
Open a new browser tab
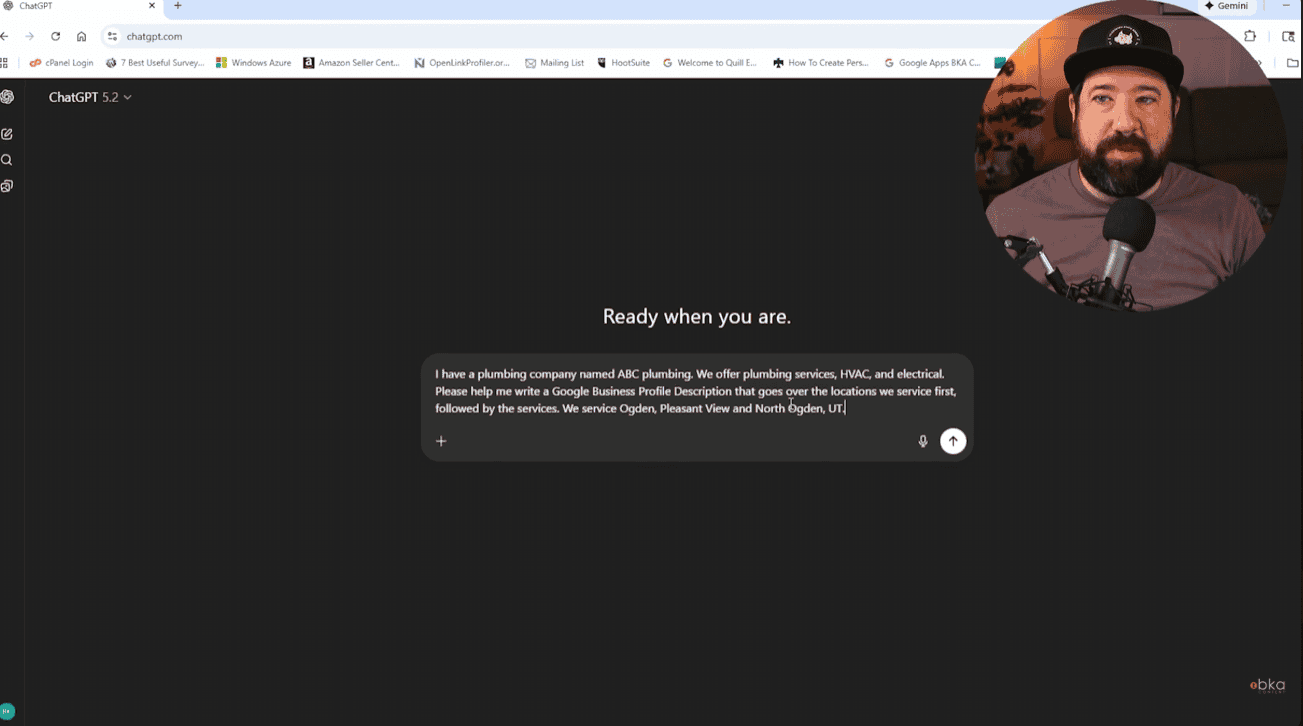click(178, 6)
